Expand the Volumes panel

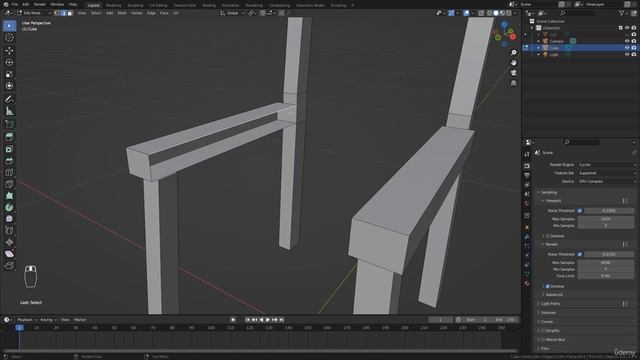pos(548,313)
